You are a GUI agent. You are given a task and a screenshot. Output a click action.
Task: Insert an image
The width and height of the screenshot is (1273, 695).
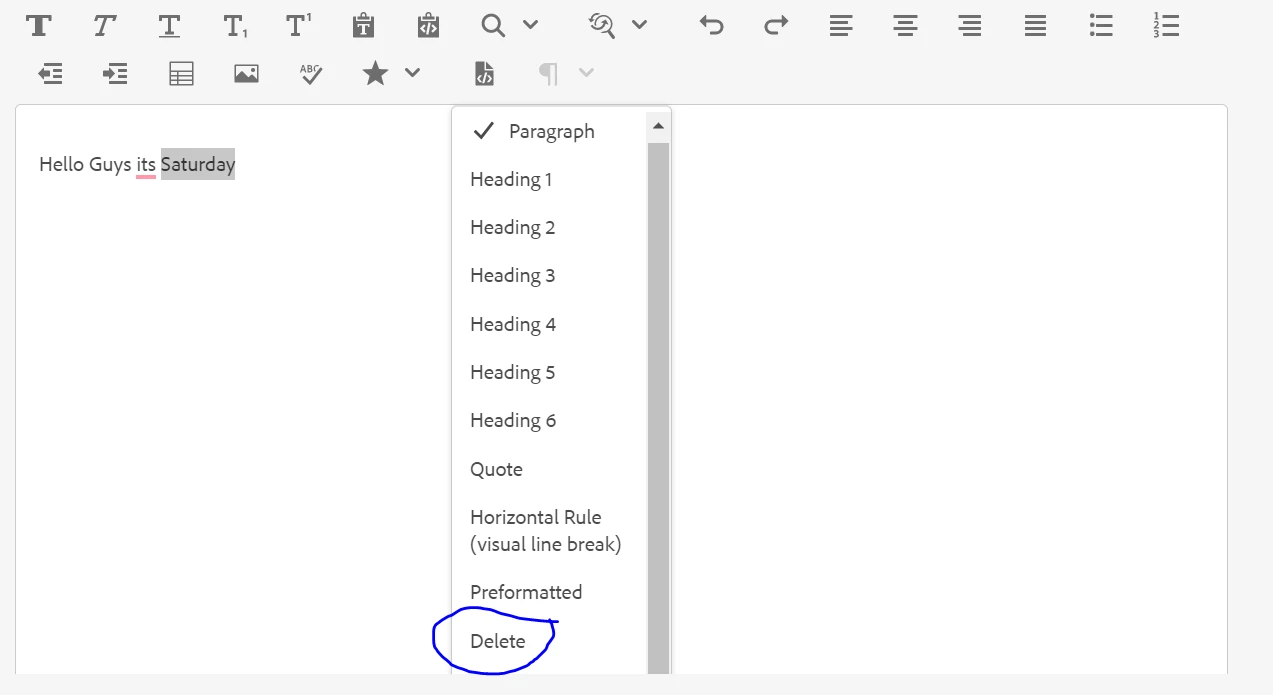[x=246, y=73]
